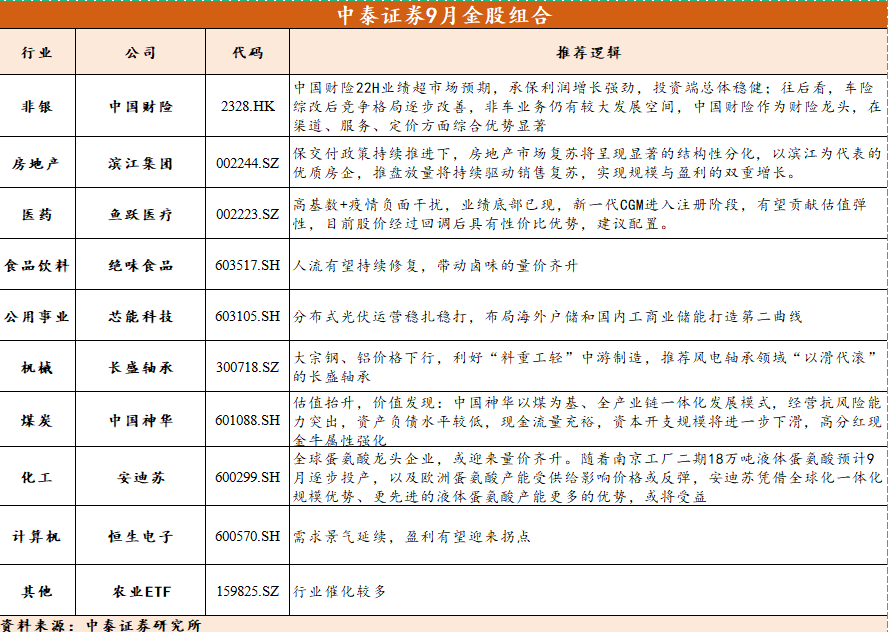Click the 公用事业 industry cell
This screenshot has width=888, height=632.
click(x=37, y=316)
